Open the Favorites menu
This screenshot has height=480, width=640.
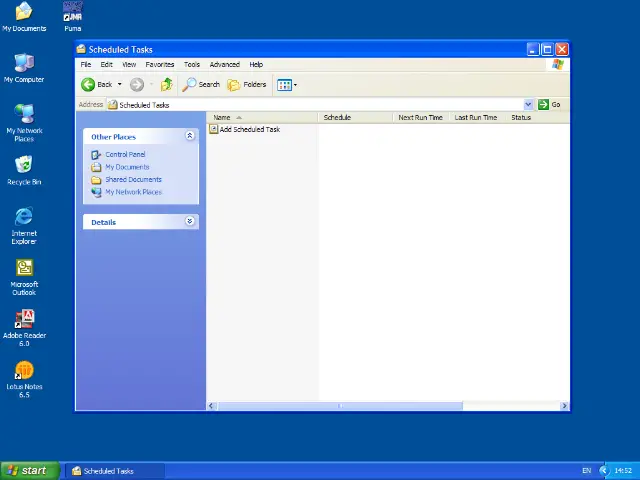160,64
